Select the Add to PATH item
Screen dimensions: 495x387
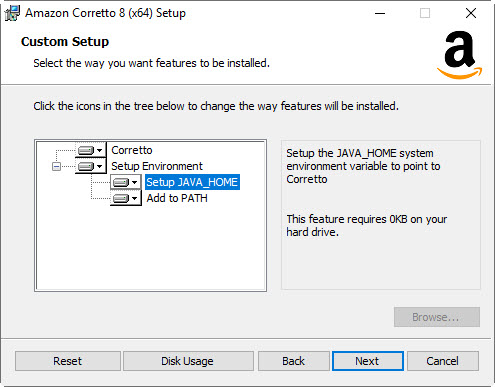click(177, 198)
